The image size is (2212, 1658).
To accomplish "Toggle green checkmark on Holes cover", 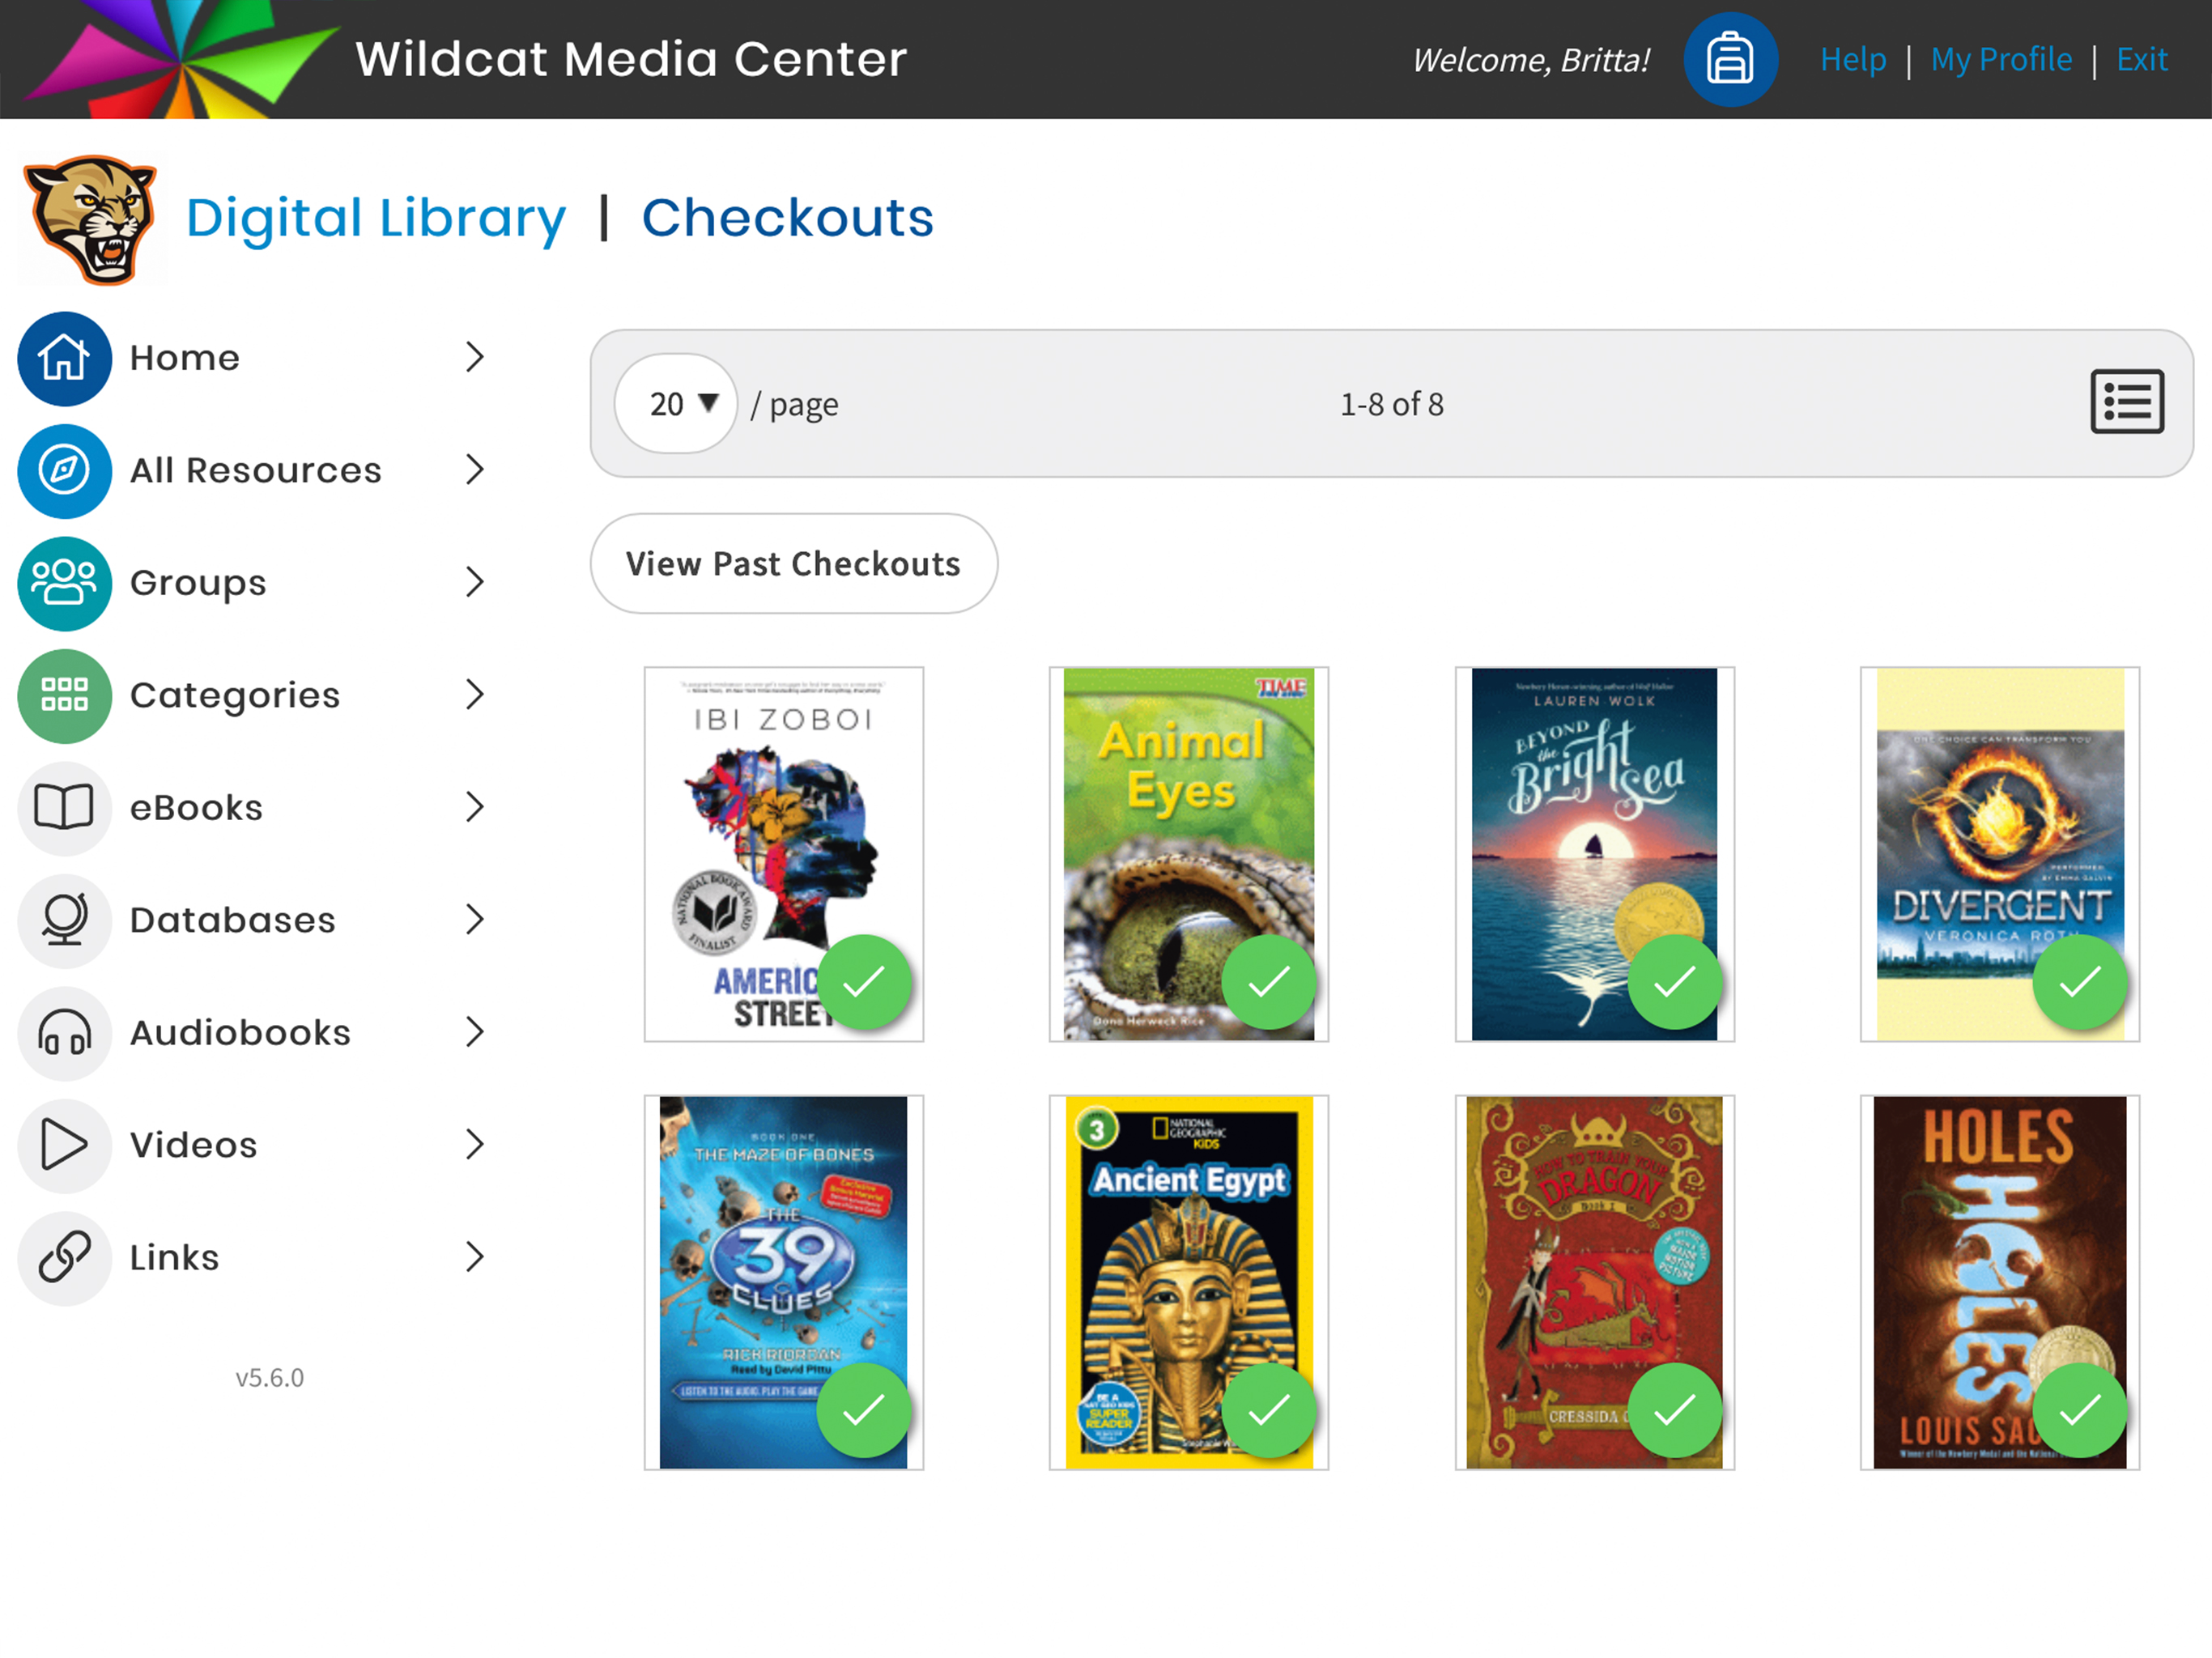I will point(2079,1410).
